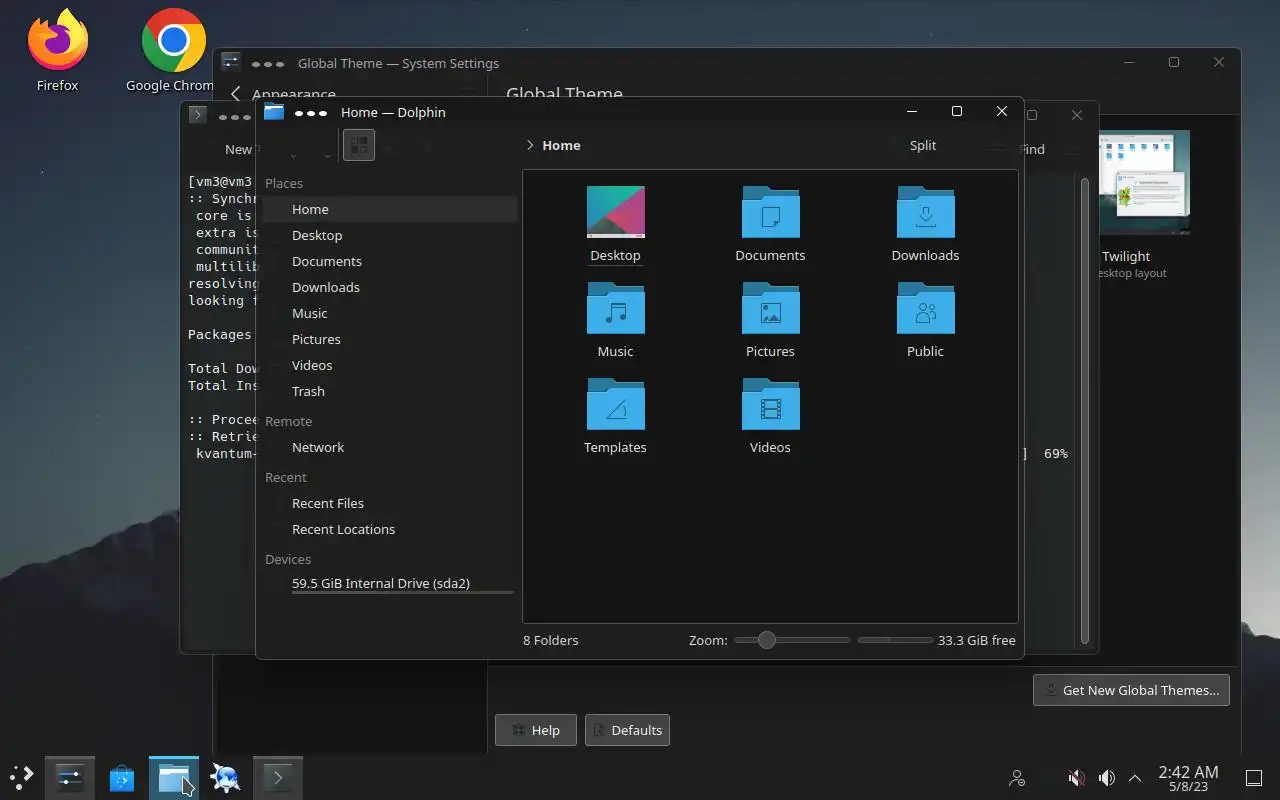Expand the chevron before Home breadcrumb
1280x800 pixels.
pyautogui.click(x=529, y=145)
